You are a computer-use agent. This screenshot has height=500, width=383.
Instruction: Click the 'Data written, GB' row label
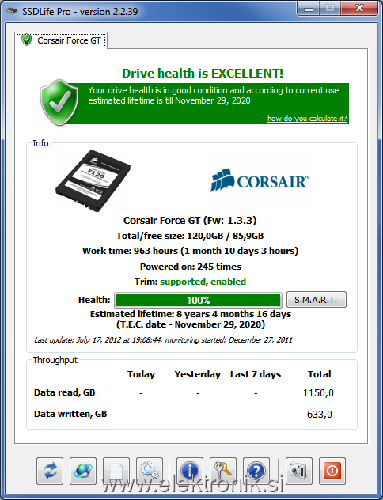click(x=71, y=414)
